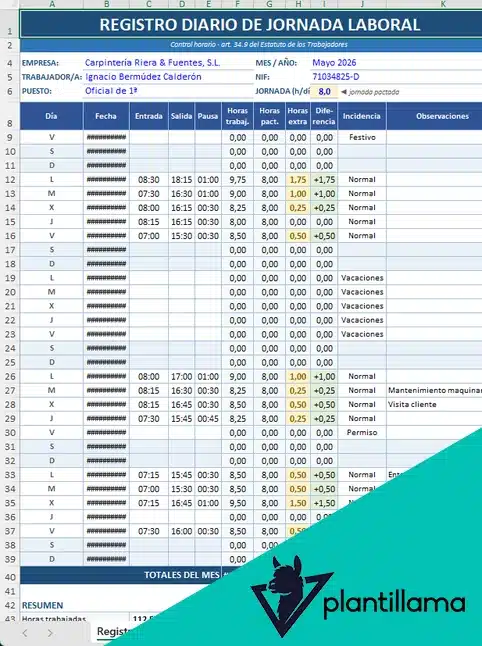Click the Visita cliente observation cell
This screenshot has height=646, width=482.
click(x=434, y=405)
